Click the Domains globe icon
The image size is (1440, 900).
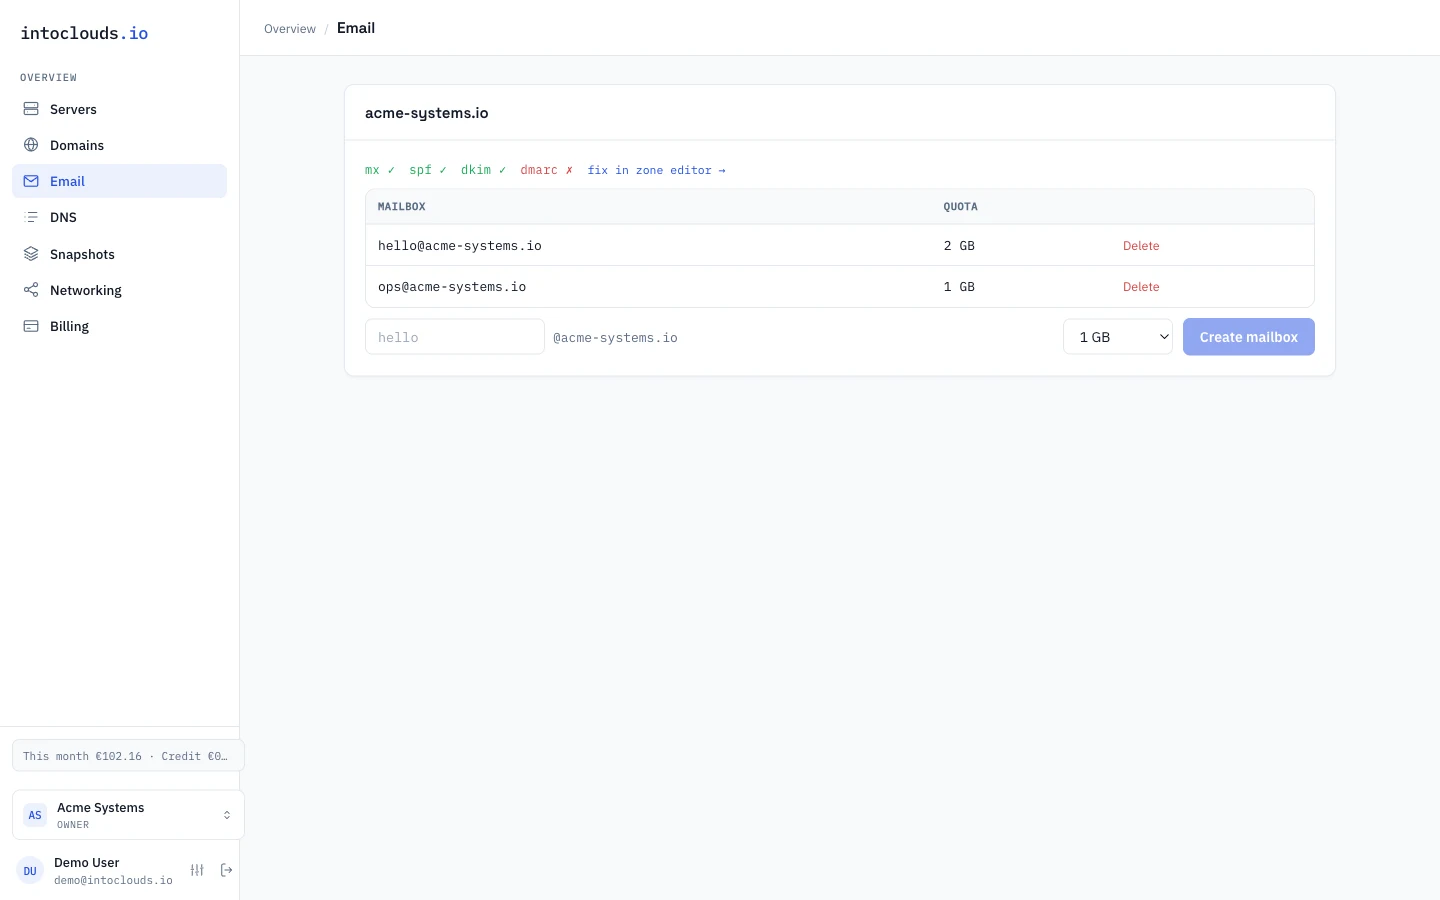click(31, 145)
